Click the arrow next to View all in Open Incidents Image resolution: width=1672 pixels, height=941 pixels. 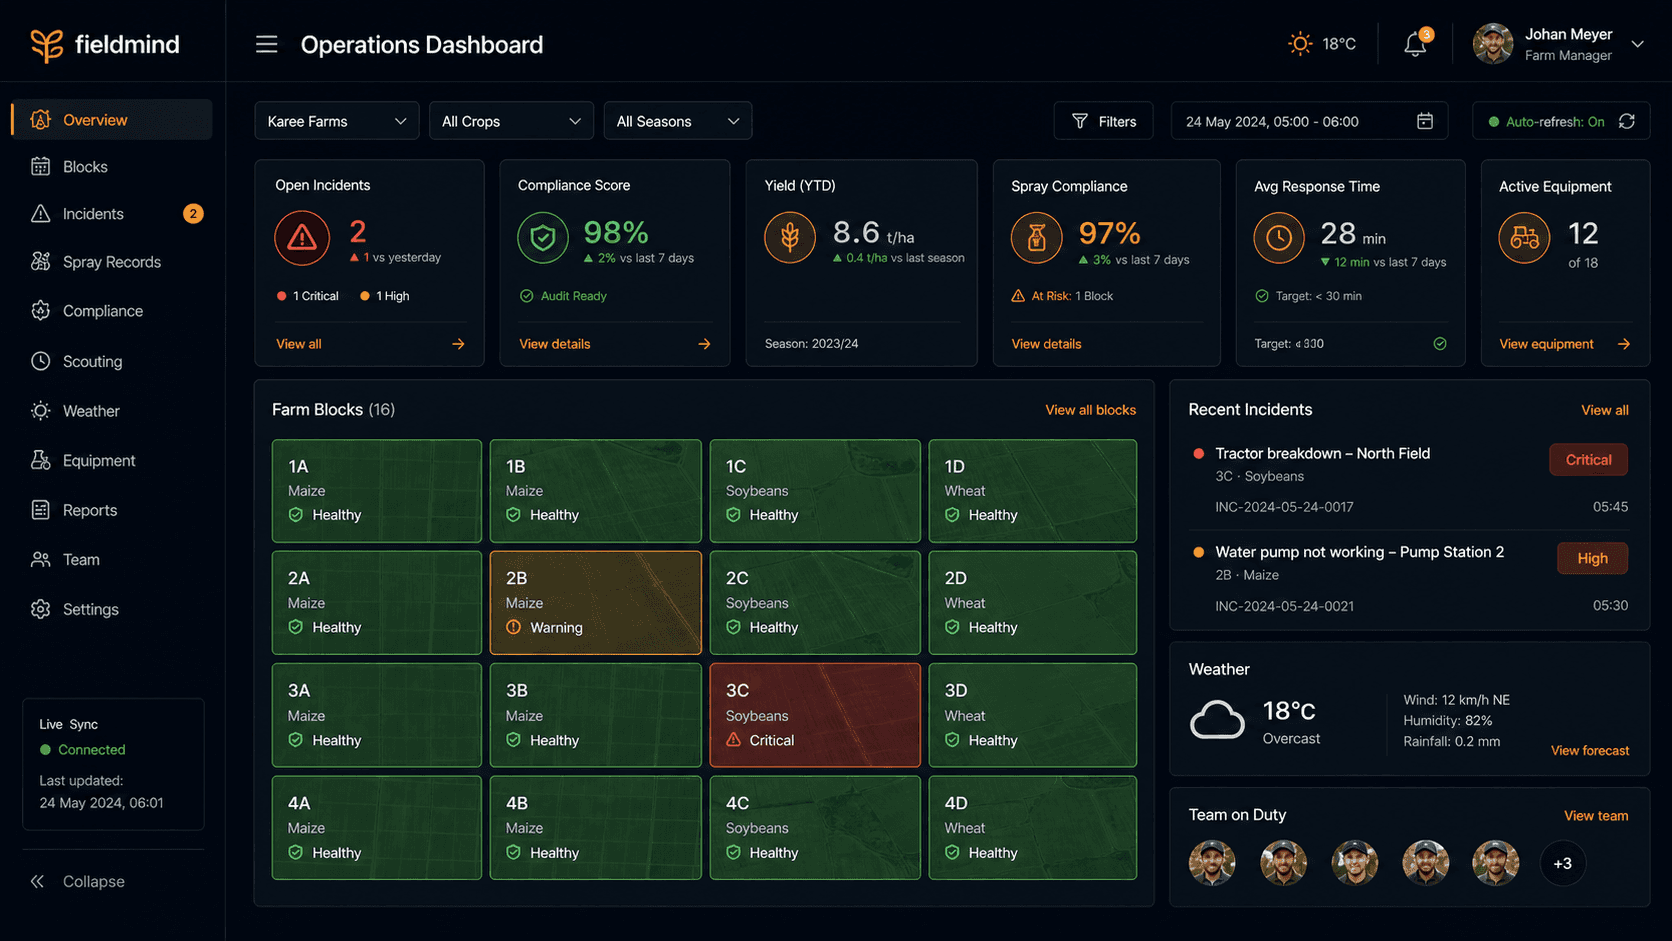pyautogui.click(x=458, y=344)
